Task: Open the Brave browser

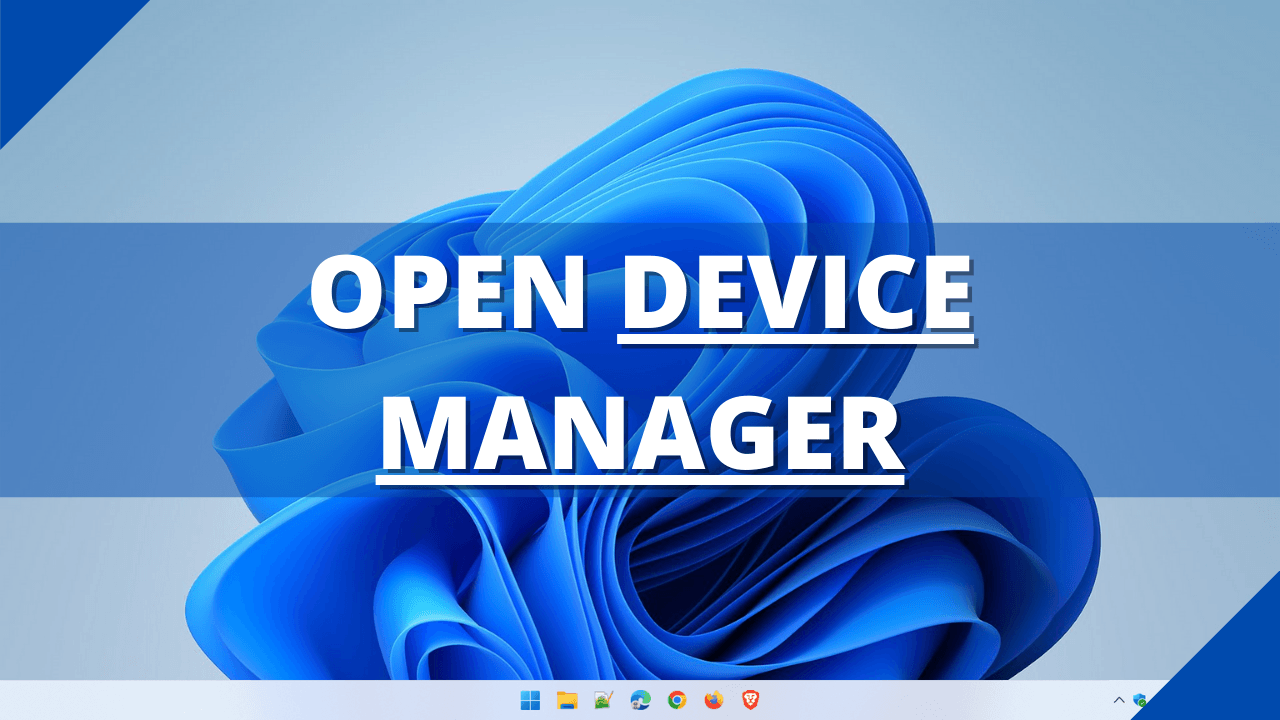Action: 749,700
